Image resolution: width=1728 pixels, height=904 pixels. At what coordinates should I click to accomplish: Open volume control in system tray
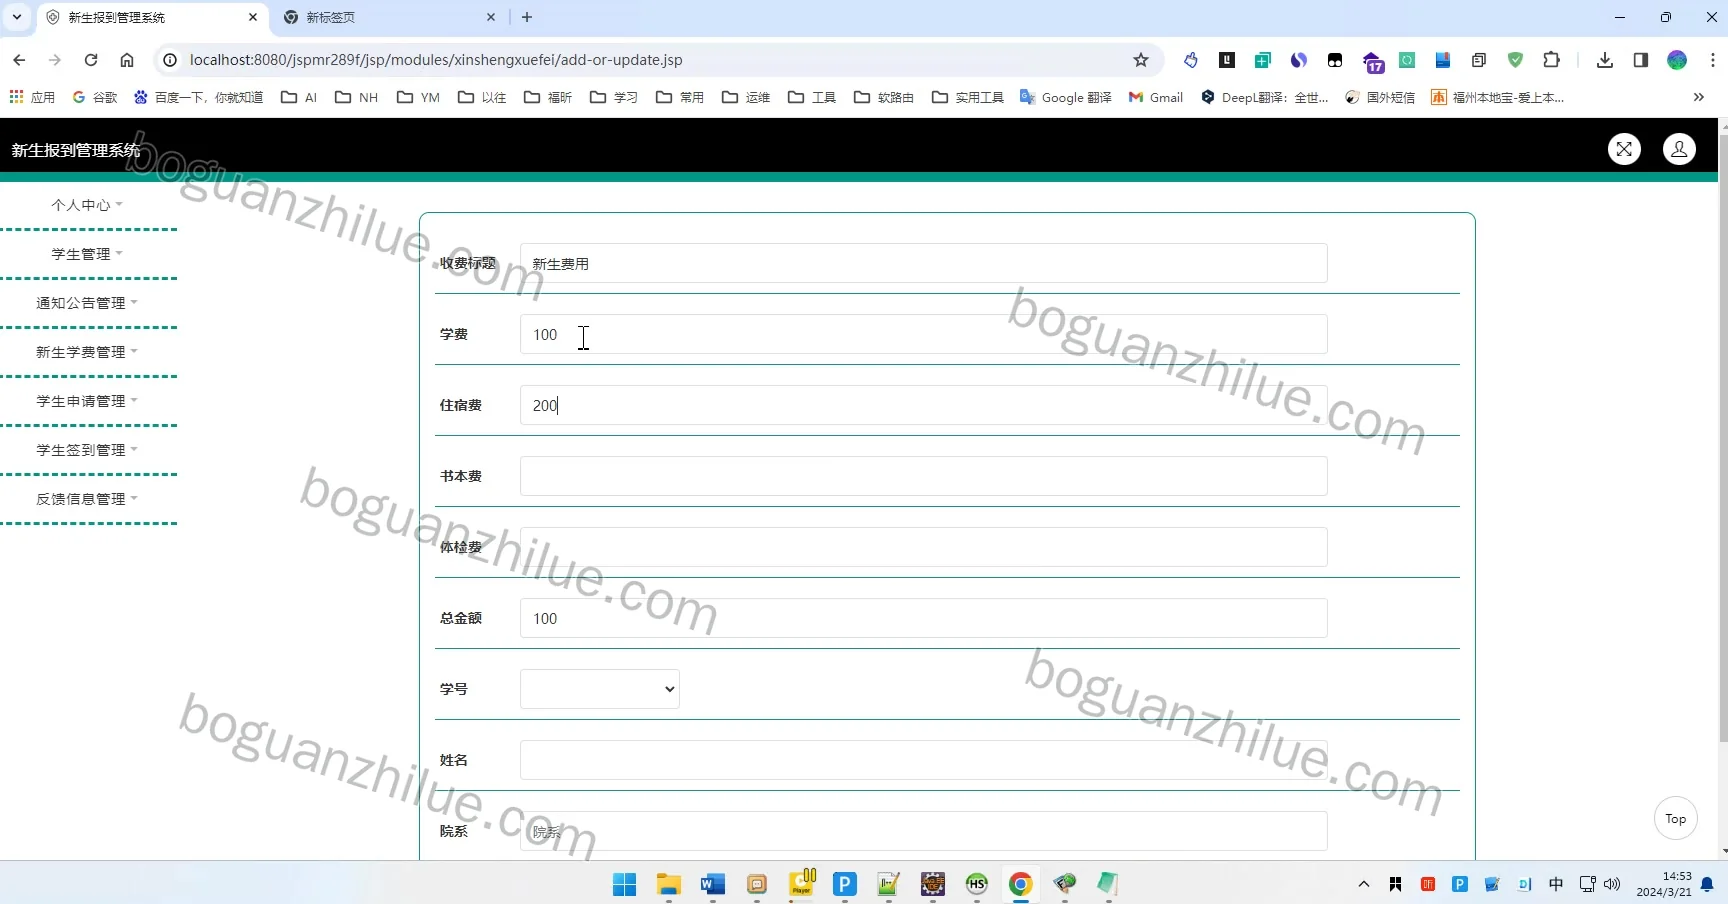(1612, 884)
